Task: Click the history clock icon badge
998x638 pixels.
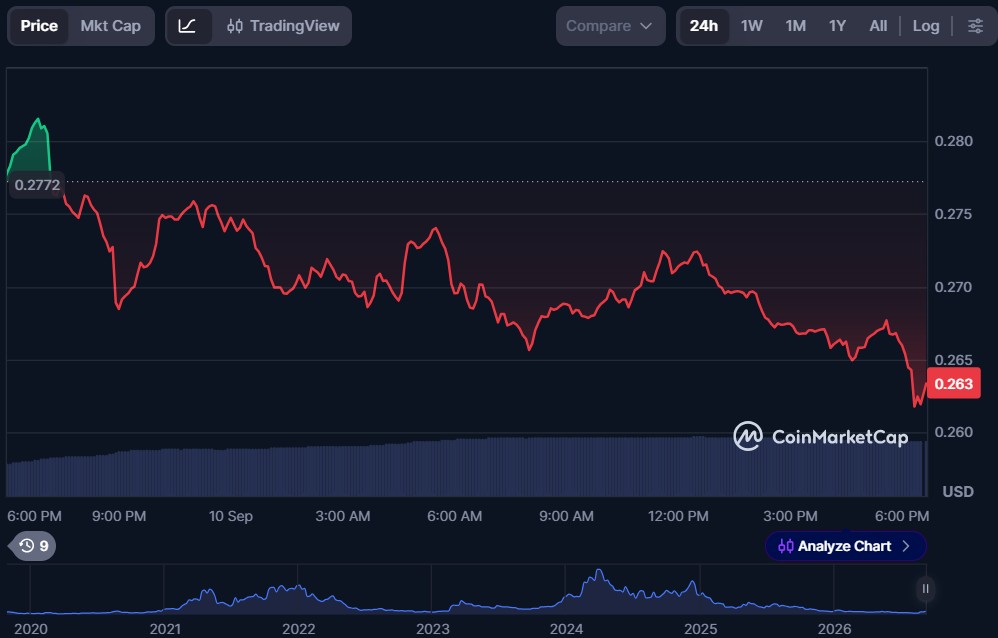Action: click(32, 546)
